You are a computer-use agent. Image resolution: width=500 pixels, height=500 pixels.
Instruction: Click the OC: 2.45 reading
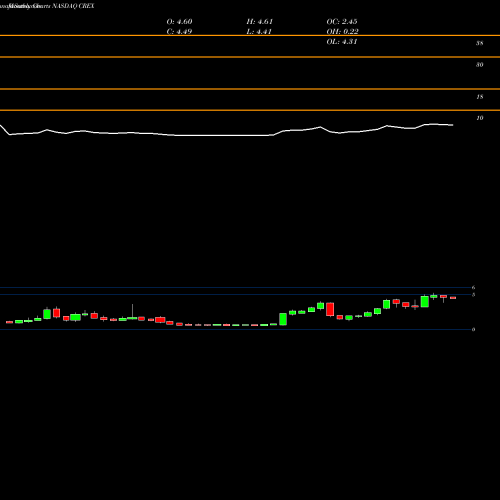[342, 22]
